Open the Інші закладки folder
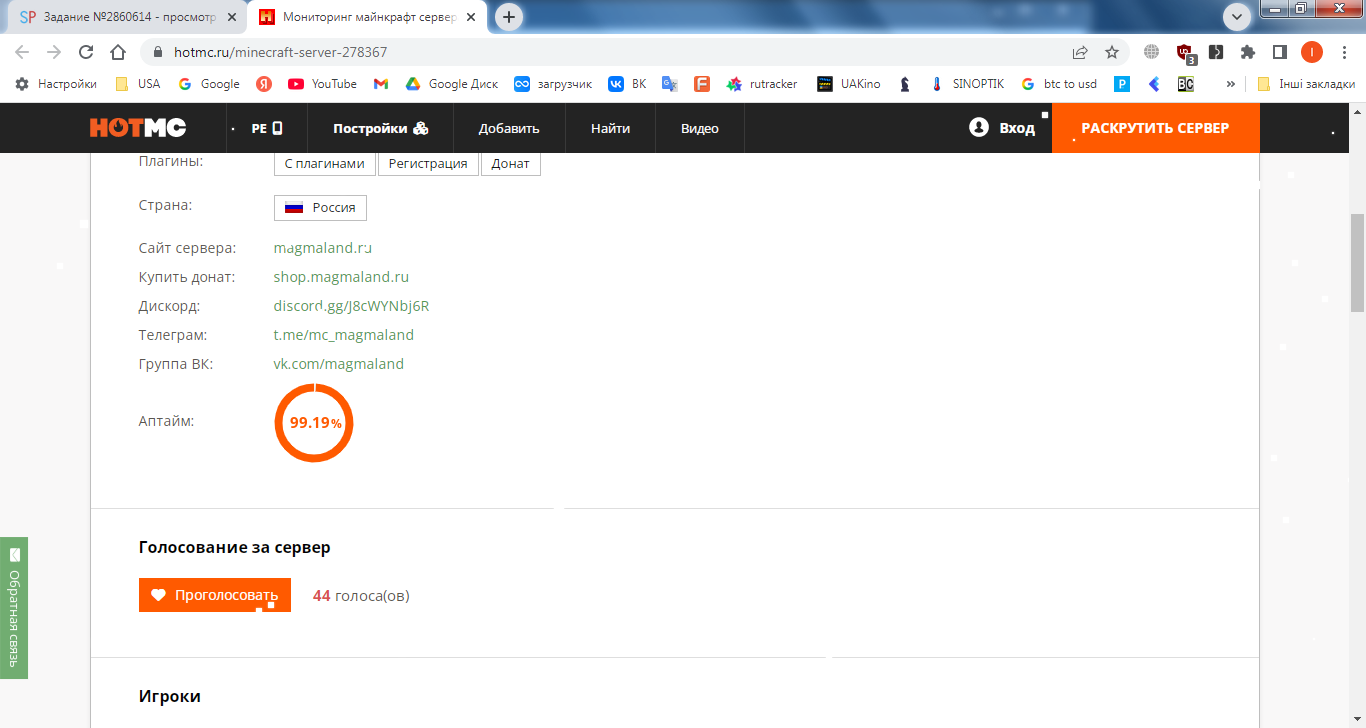The height and width of the screenshot is (728, 1366). [x=1306, y=84]
